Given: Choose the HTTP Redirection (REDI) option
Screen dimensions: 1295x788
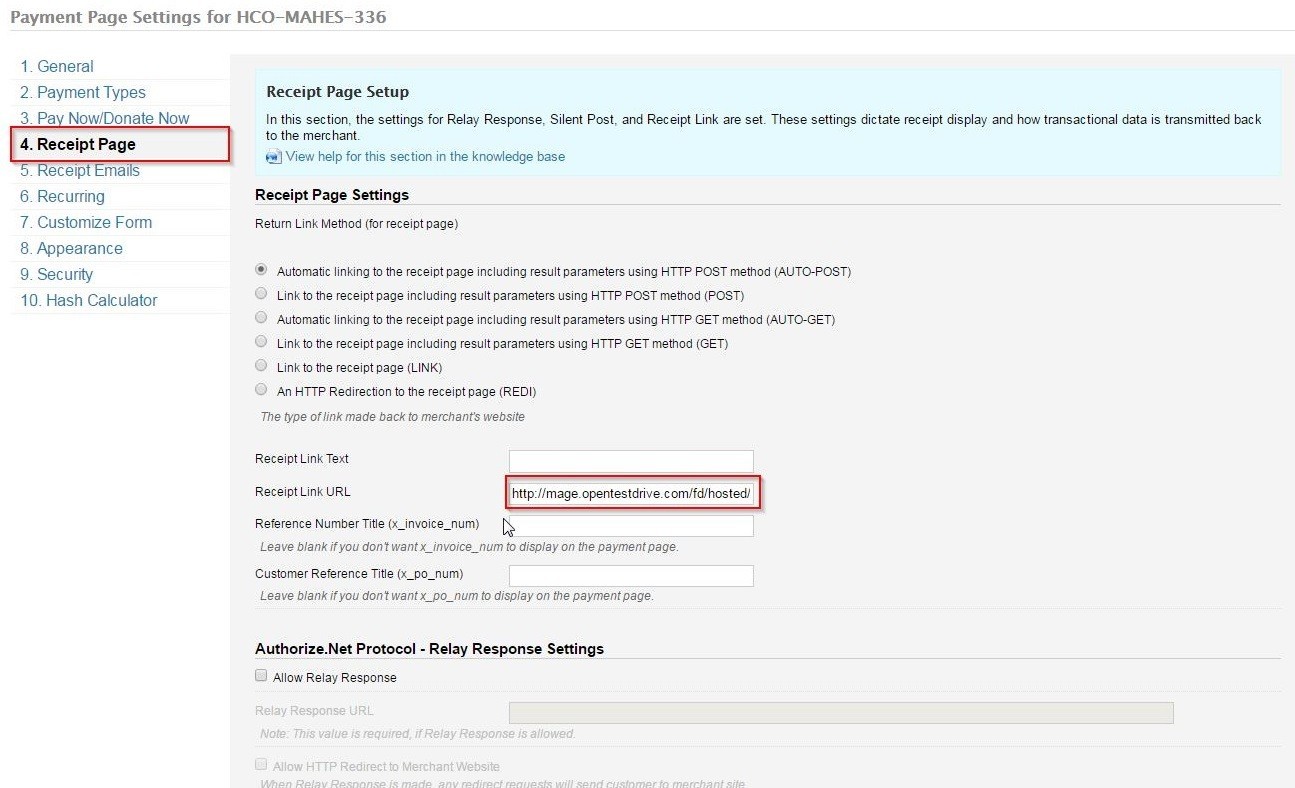Looking at the screenshot, I should 261,389.
